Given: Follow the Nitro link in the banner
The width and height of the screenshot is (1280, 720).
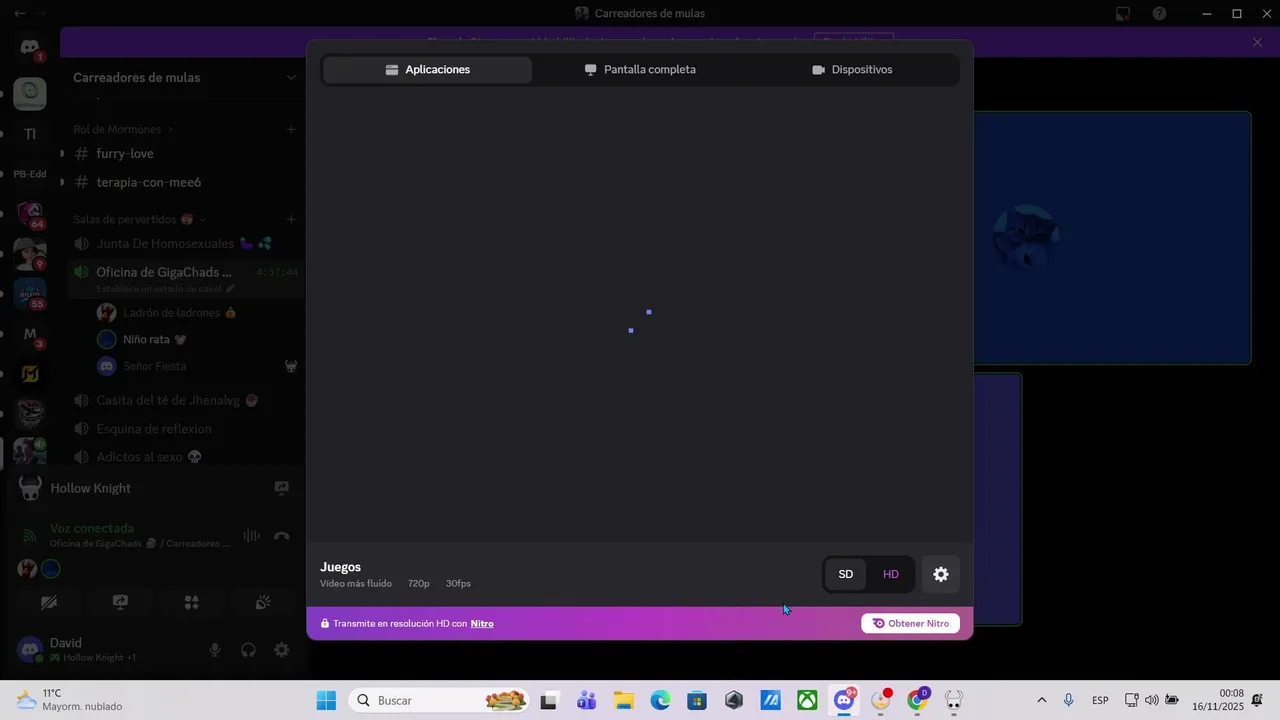Looking at the screenshot, I should (x=482, y=623).
